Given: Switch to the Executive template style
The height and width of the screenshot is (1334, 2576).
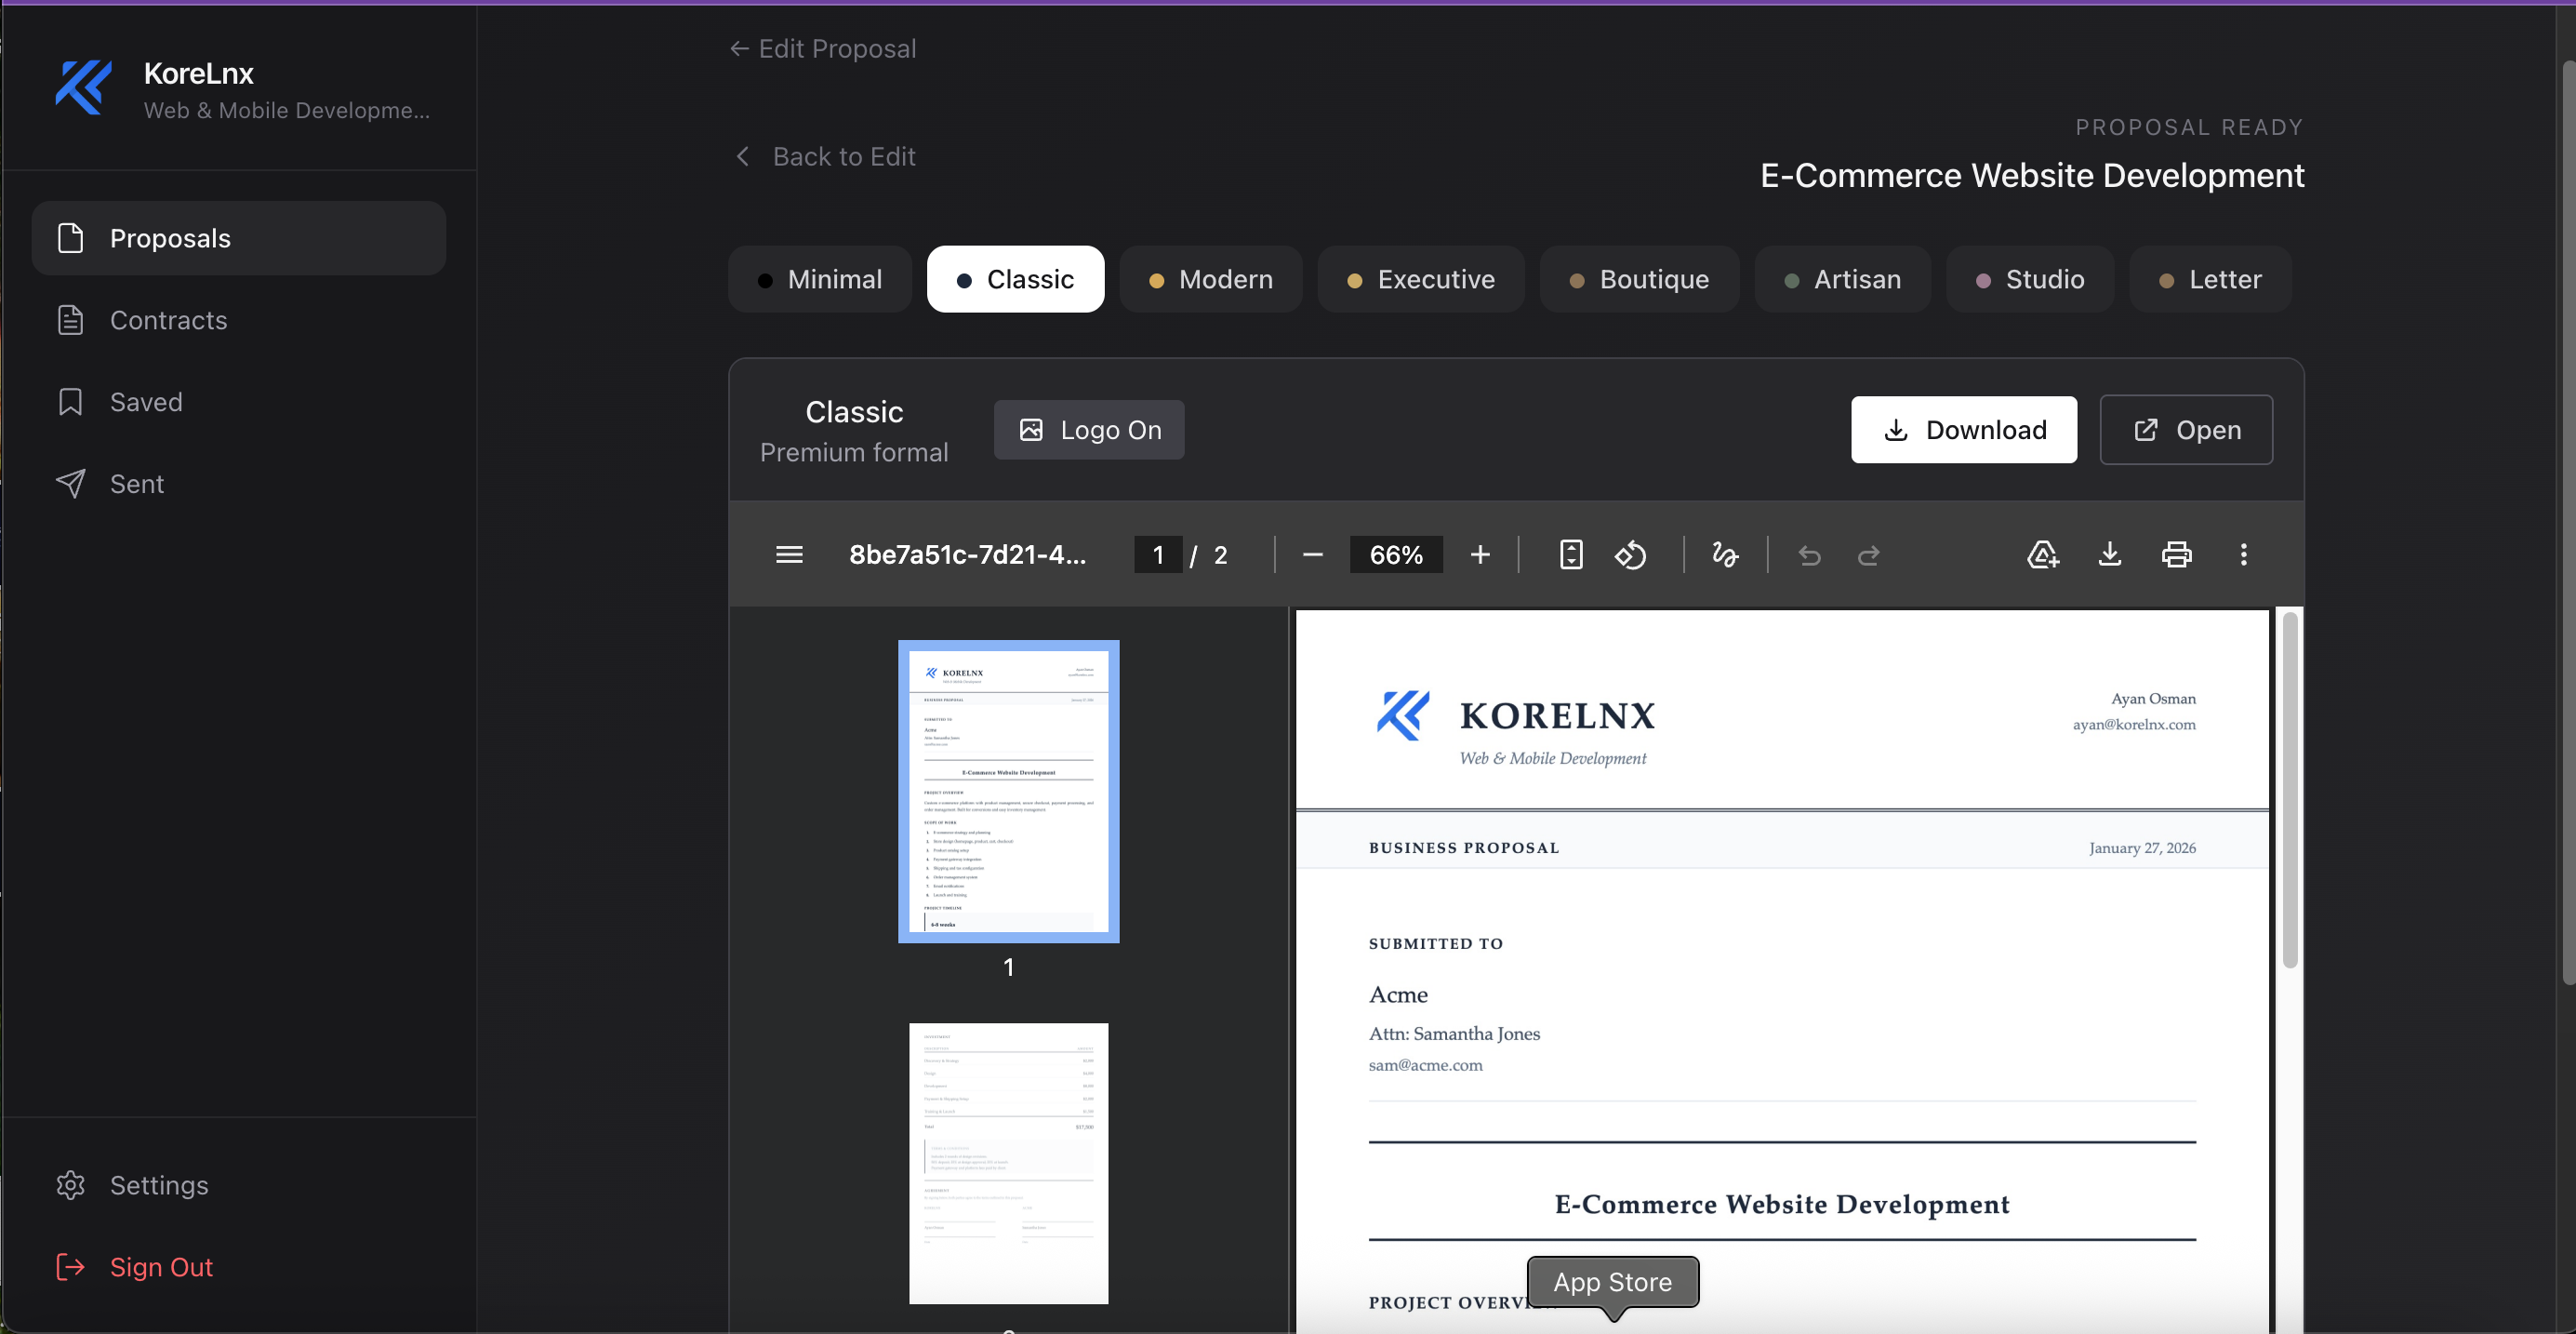Looking at the screenshot, I should point(1421,279).
